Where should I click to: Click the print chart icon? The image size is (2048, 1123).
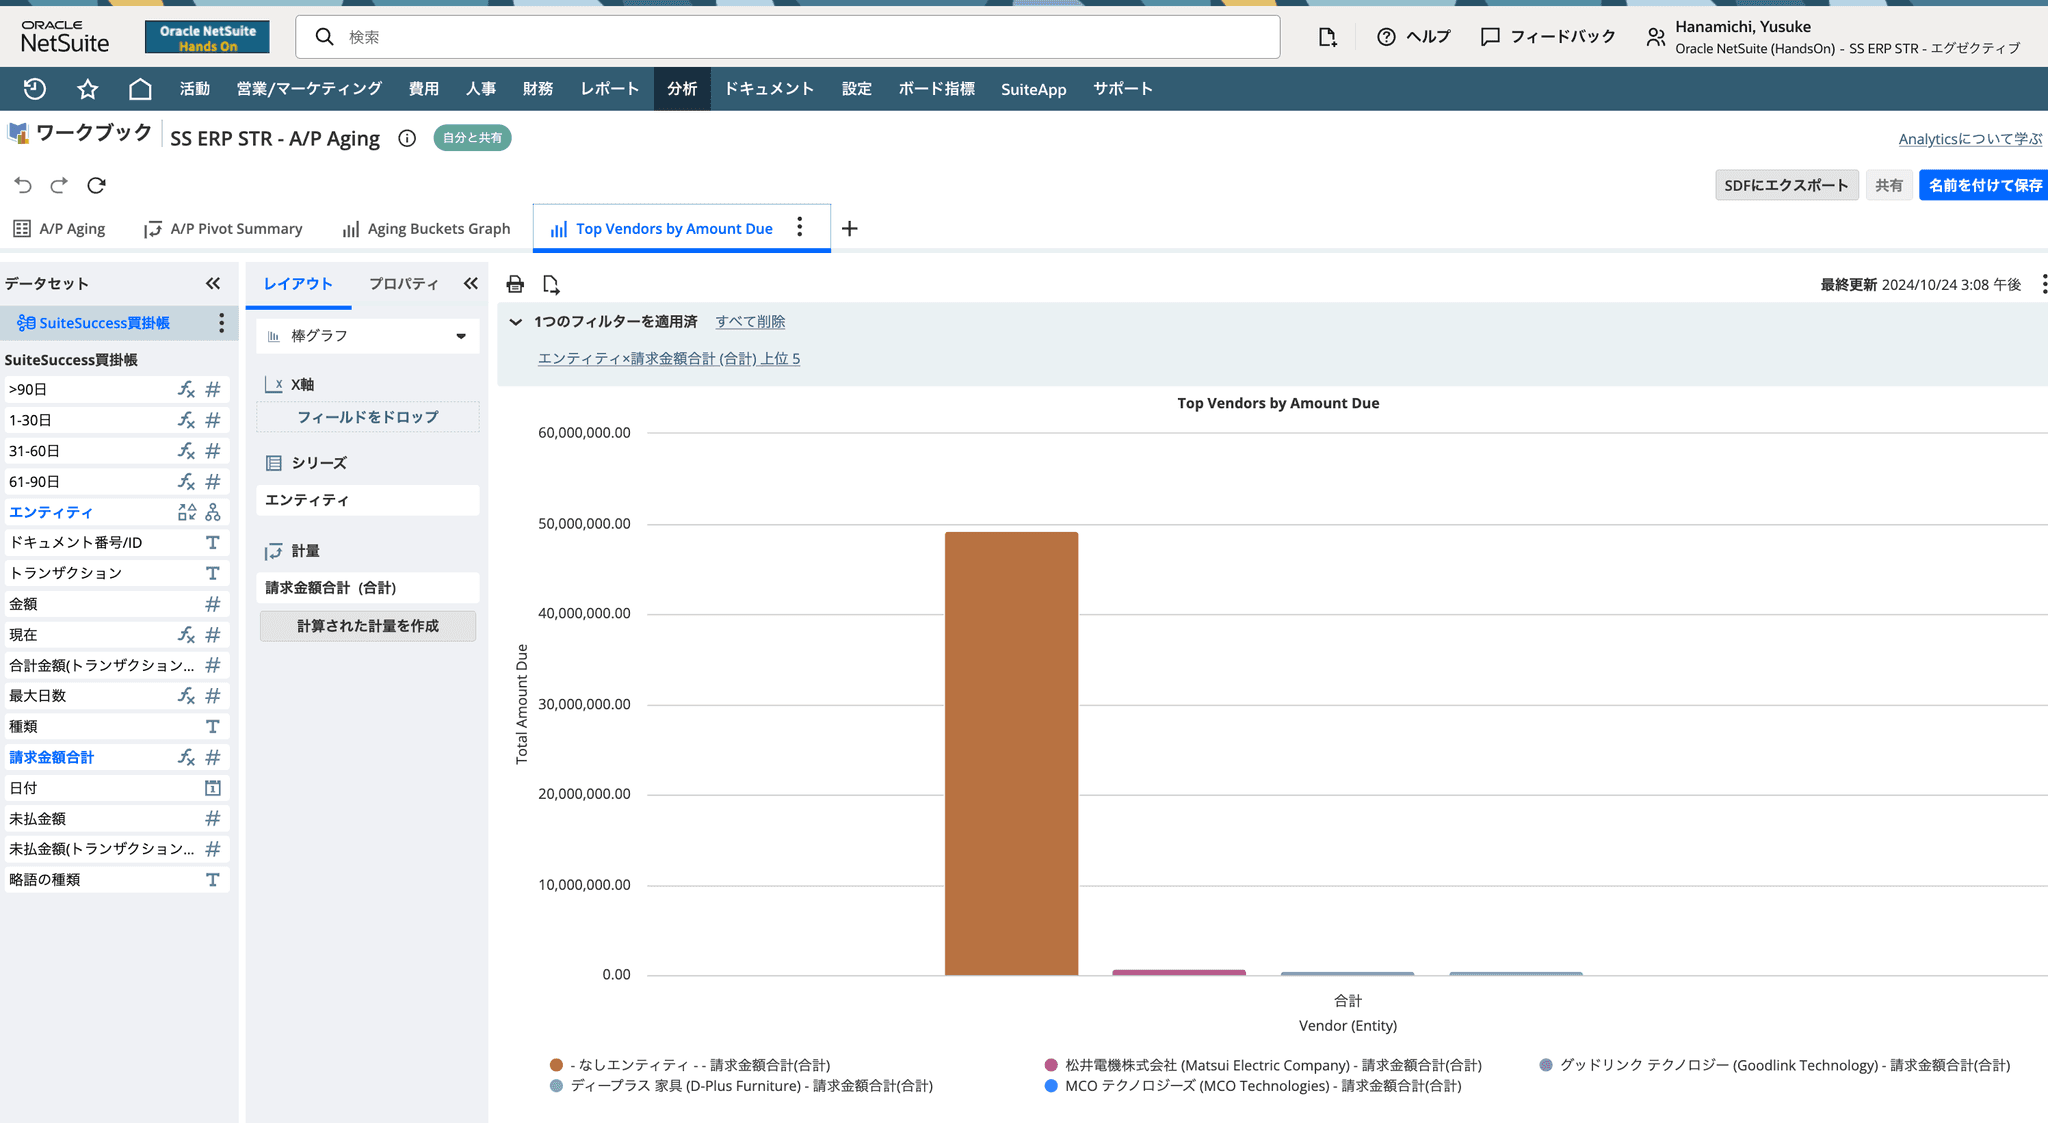click(515, 284)
